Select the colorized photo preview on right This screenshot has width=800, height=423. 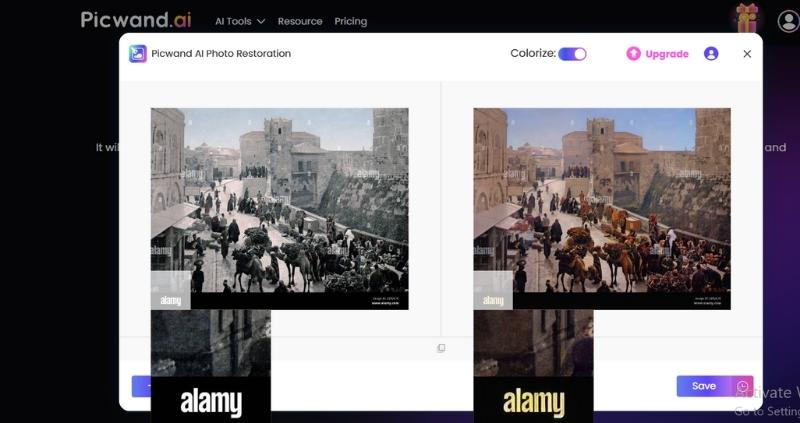click(x=602, y=209)
